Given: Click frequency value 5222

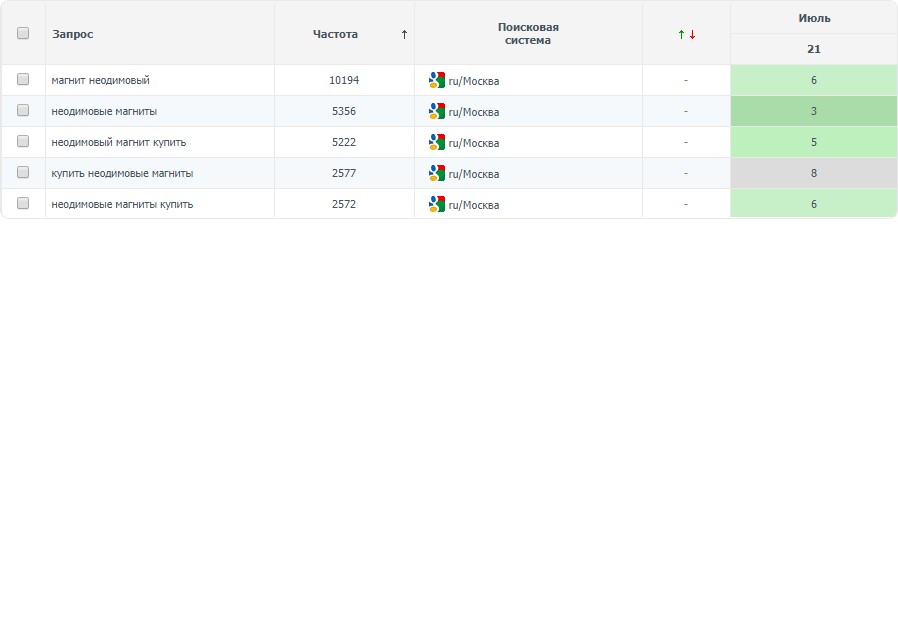Looking at the screenshot, I should (x=344, y=142).
